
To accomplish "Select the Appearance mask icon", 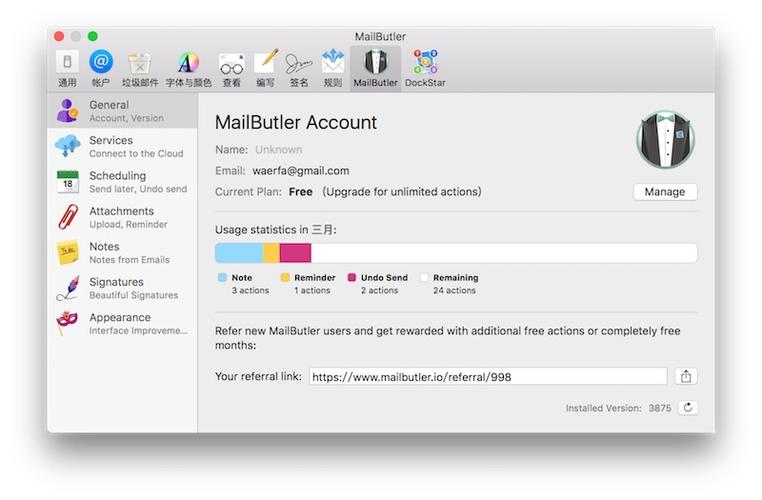I will [x=67, y=323].
